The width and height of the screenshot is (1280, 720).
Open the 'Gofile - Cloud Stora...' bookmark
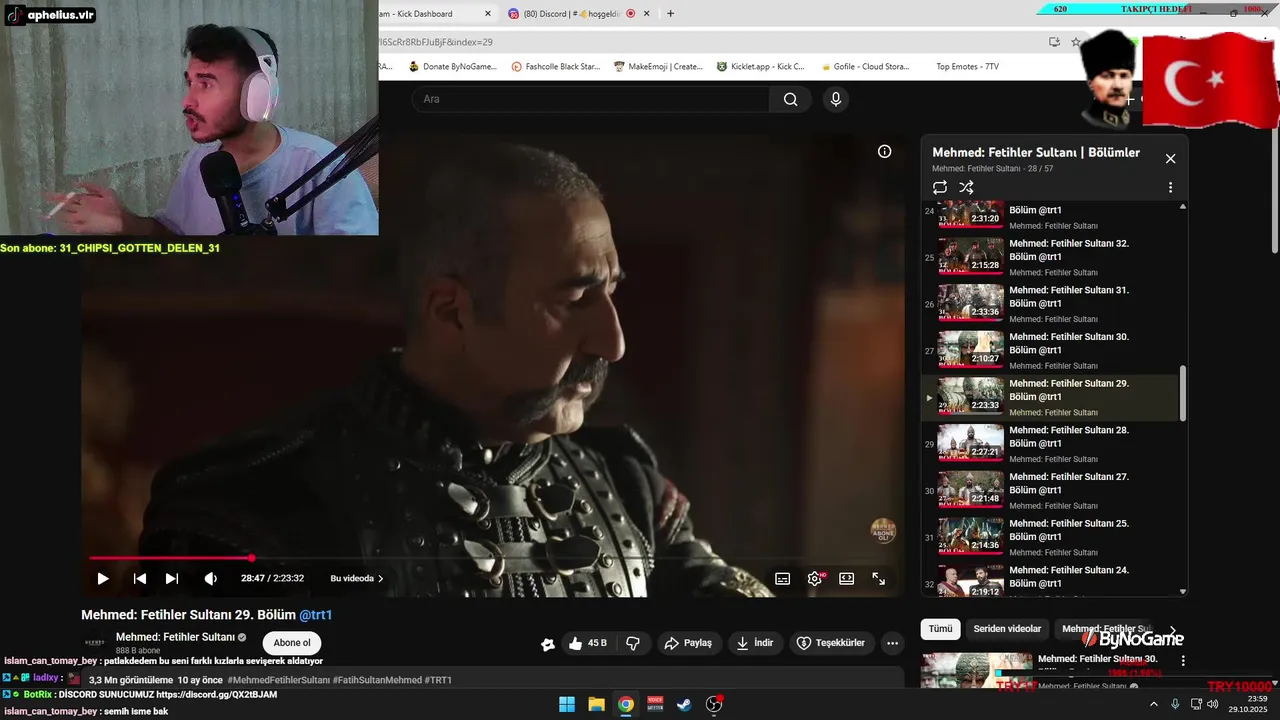click(x=864, y=67)
